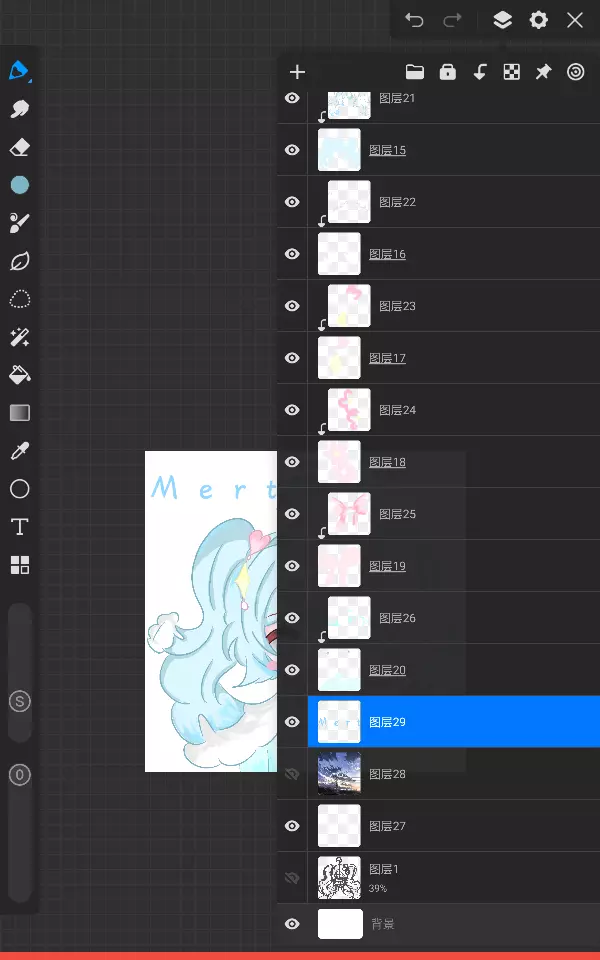
Task: Select the magic wand tool
Action: (x=20, y=337)
